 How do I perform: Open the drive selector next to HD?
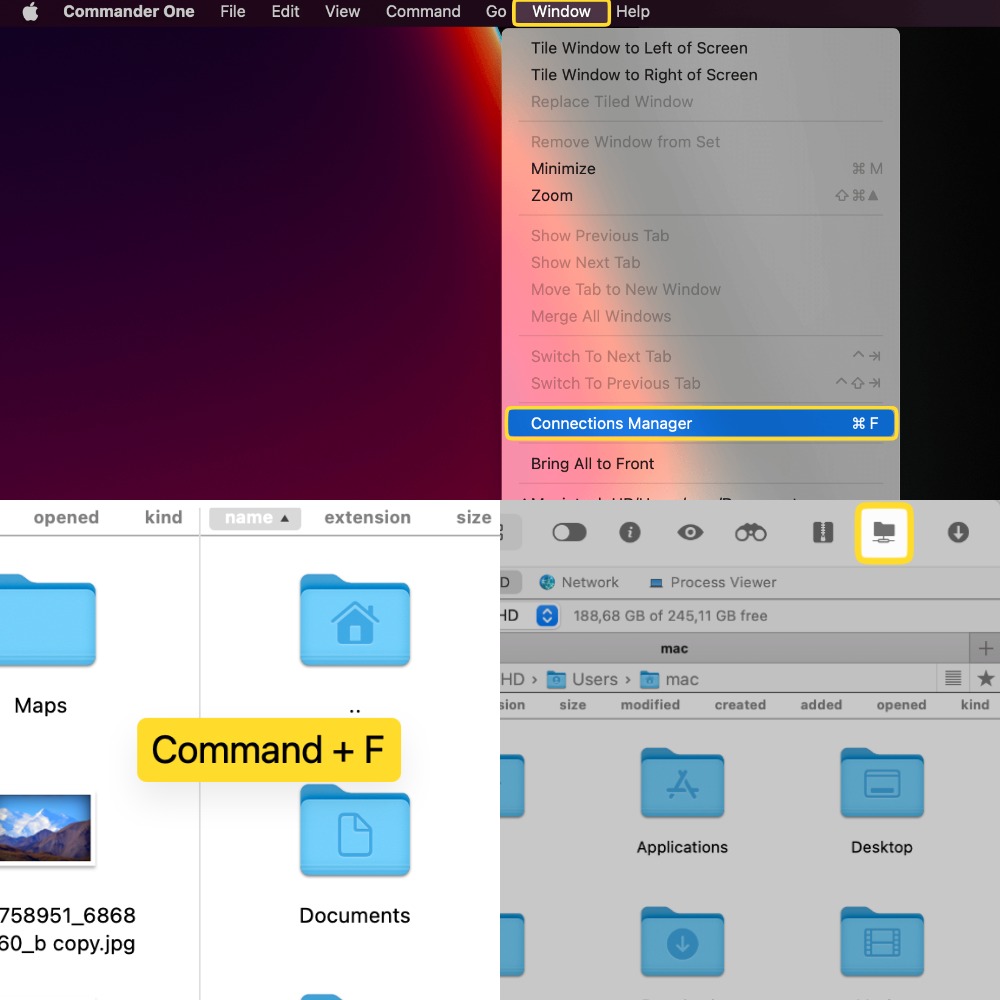(546, 615)
